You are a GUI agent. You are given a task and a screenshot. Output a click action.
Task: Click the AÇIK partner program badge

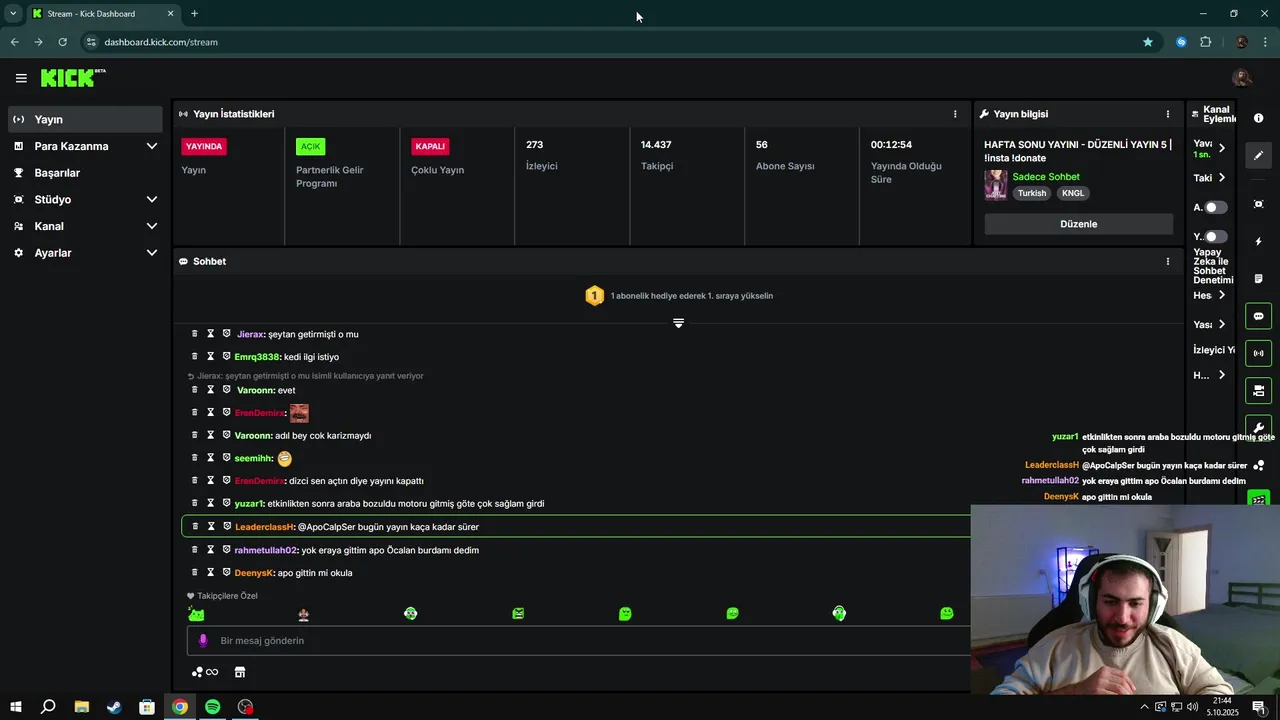coord(310,146)
